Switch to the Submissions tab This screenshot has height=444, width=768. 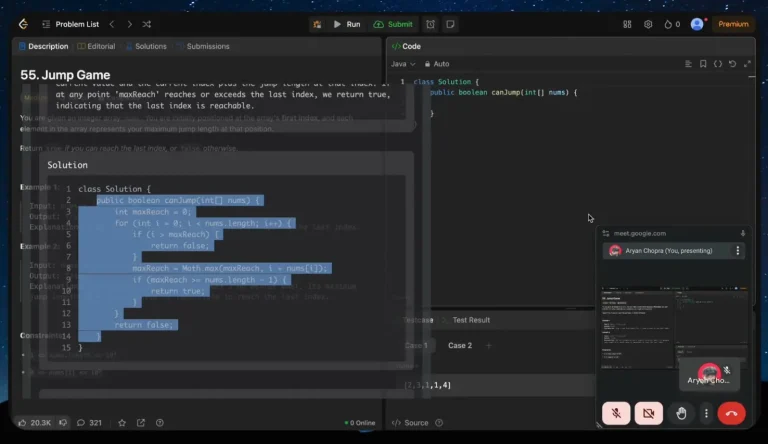[203, 46]
